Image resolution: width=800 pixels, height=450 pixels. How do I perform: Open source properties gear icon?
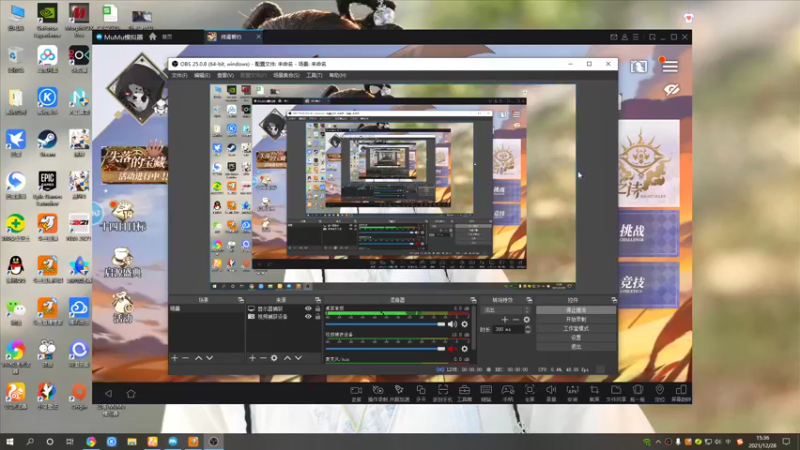click(x=274, y=358)
